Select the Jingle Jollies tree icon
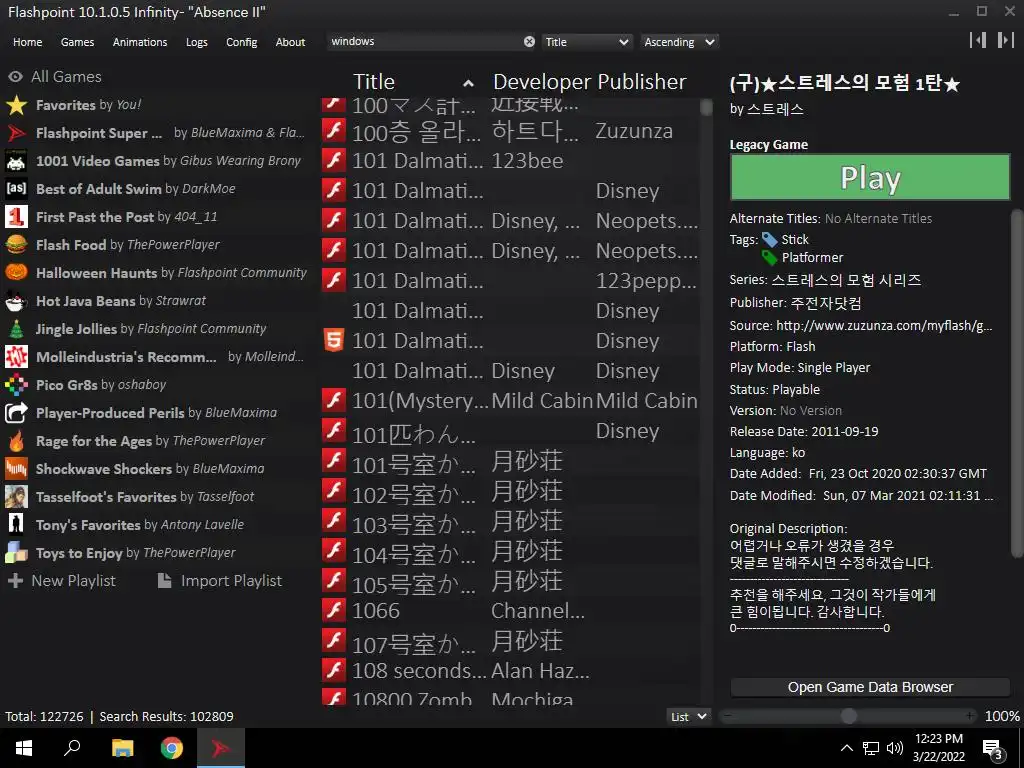The height and width of the screenshot is (768, 1024). [16, 328]
